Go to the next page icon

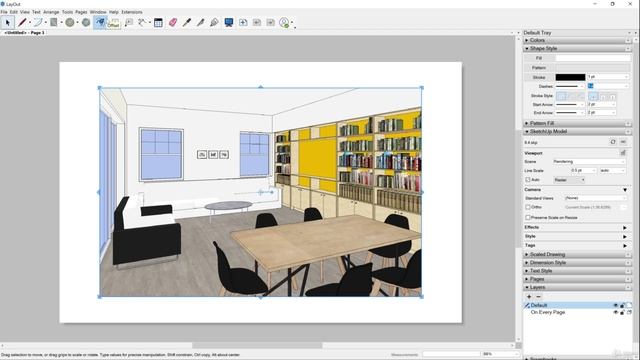(x=271, y=22)
